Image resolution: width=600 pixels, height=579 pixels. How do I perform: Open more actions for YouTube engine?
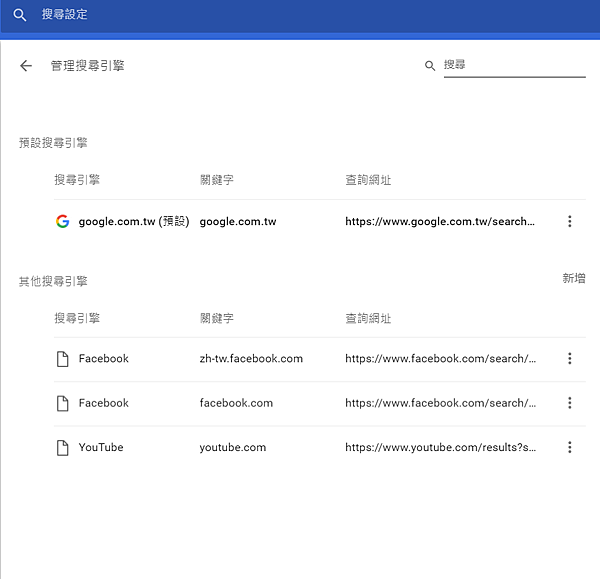click(x=569, y=447)
